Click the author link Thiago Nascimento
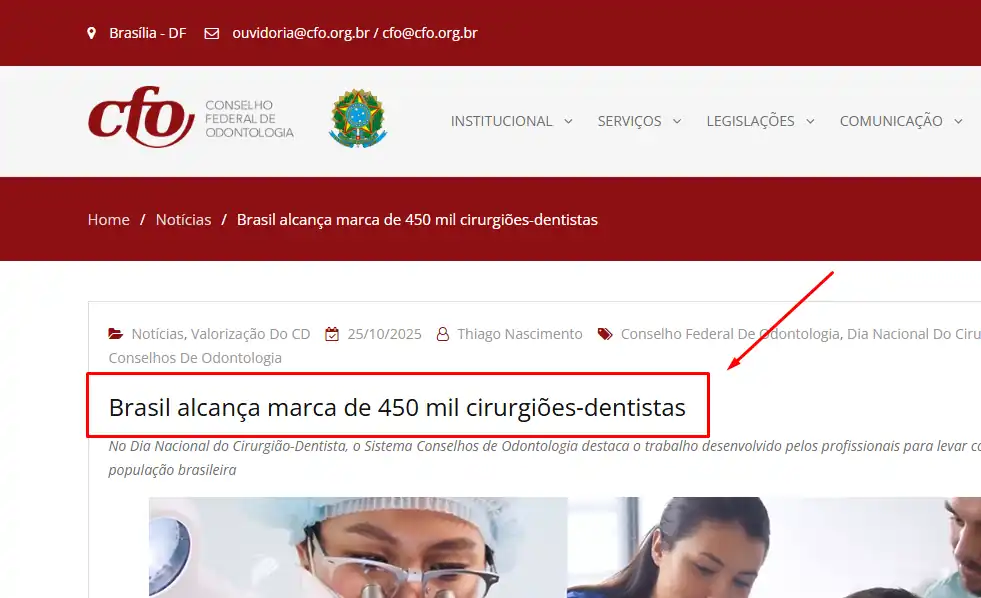Screen dimensions: 981x598 click(520, 334)
